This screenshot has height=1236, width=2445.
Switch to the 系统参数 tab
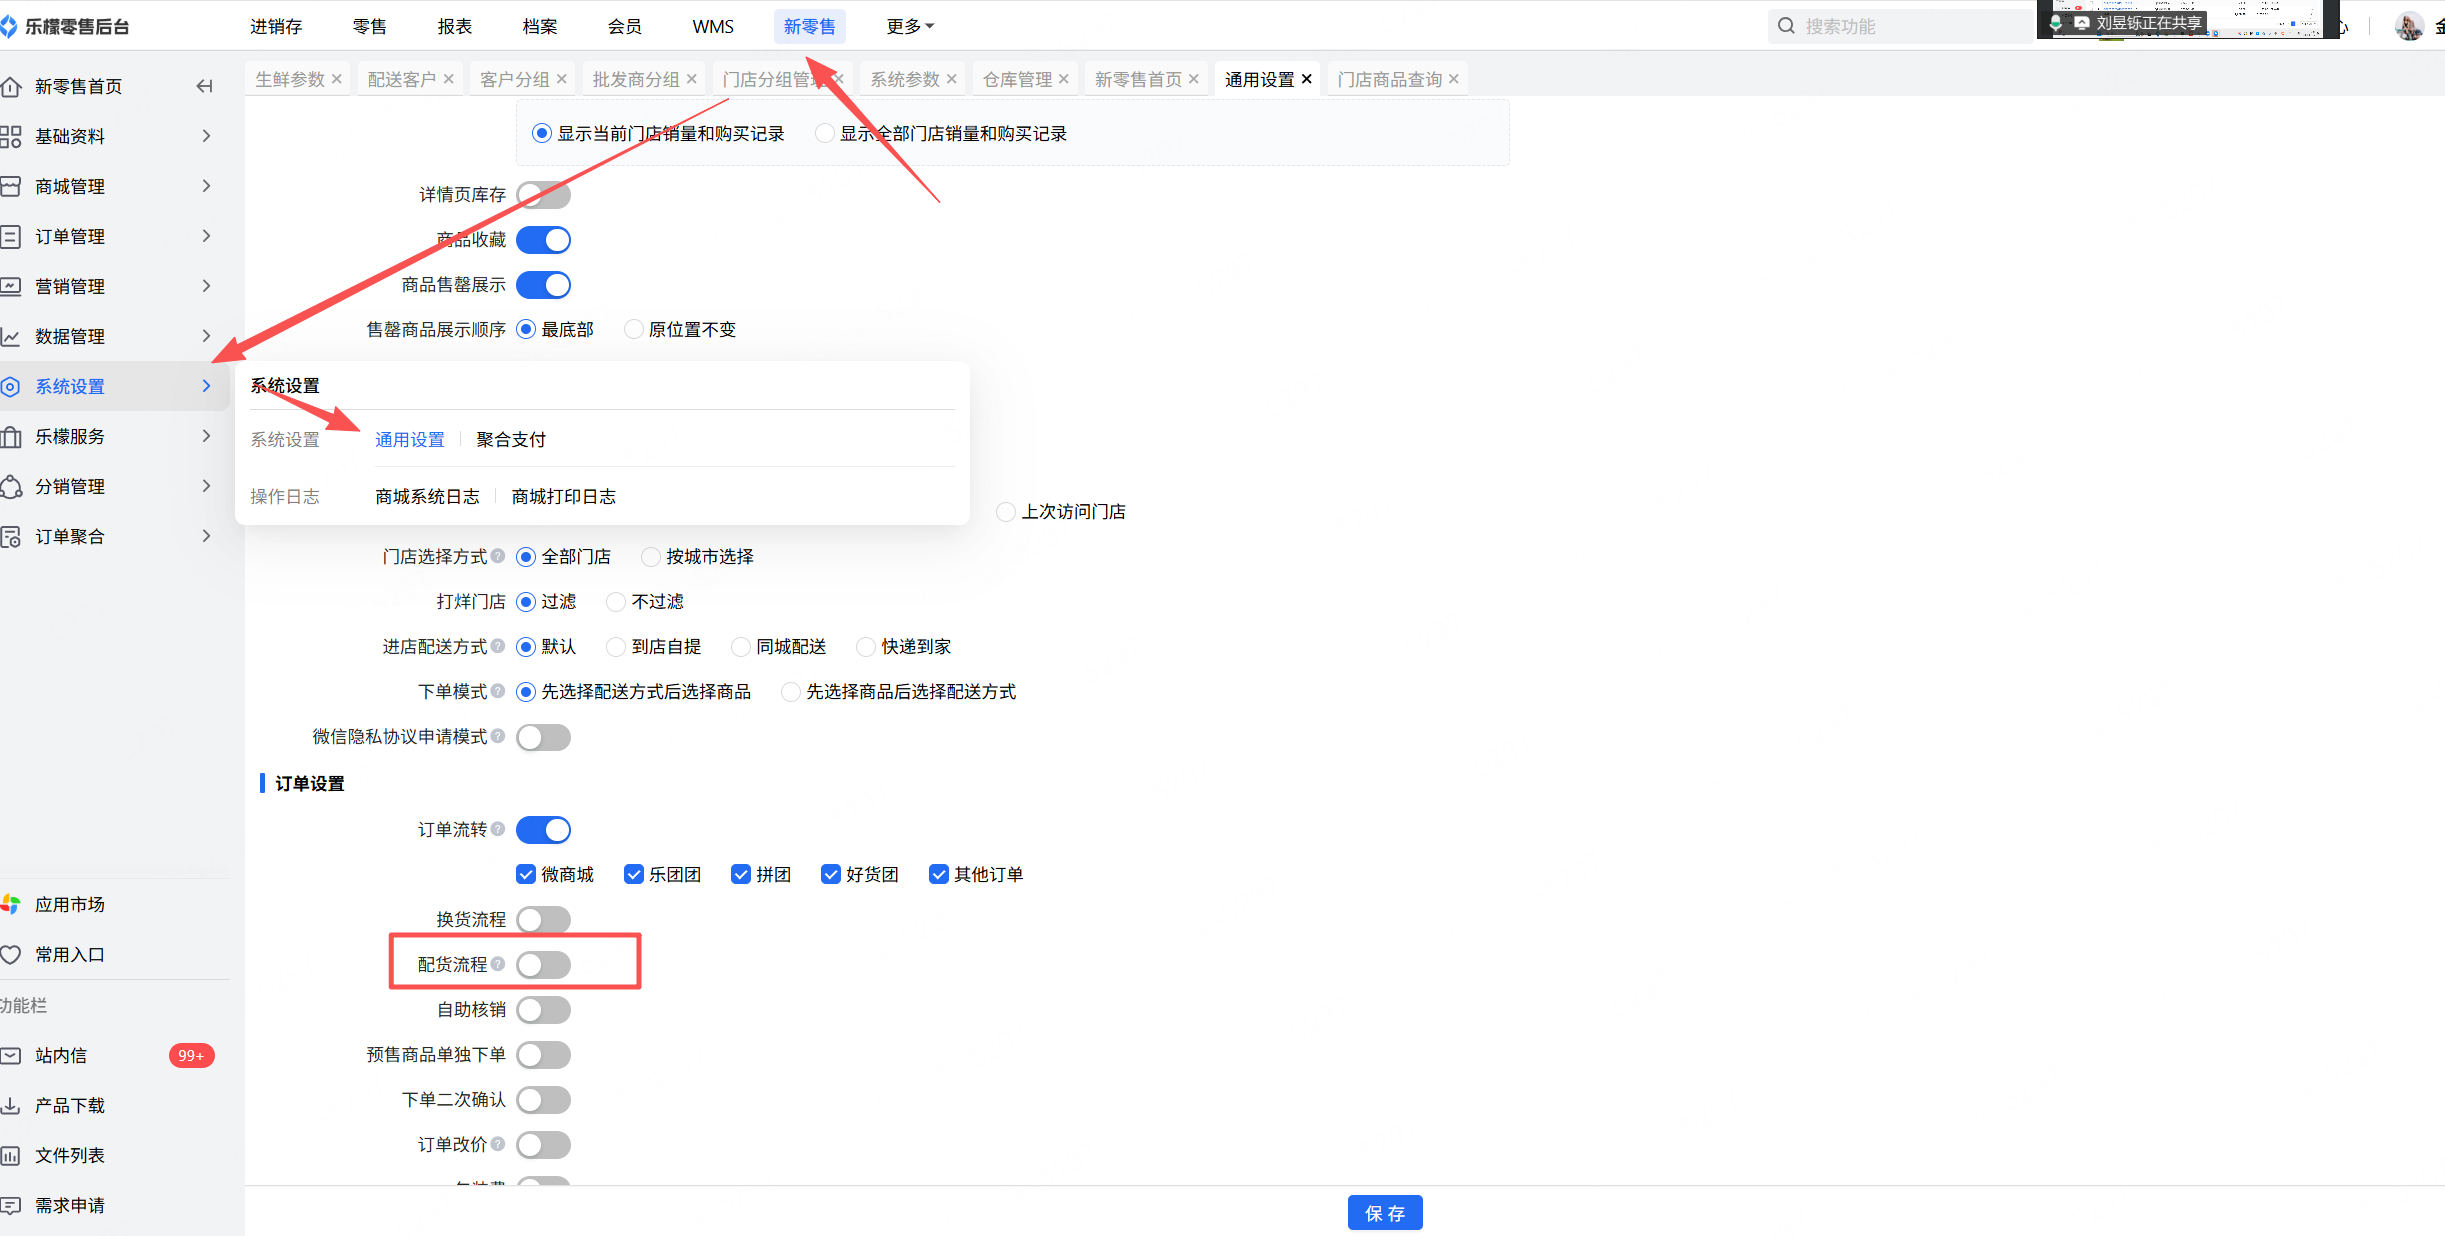(x=904, y=79)
